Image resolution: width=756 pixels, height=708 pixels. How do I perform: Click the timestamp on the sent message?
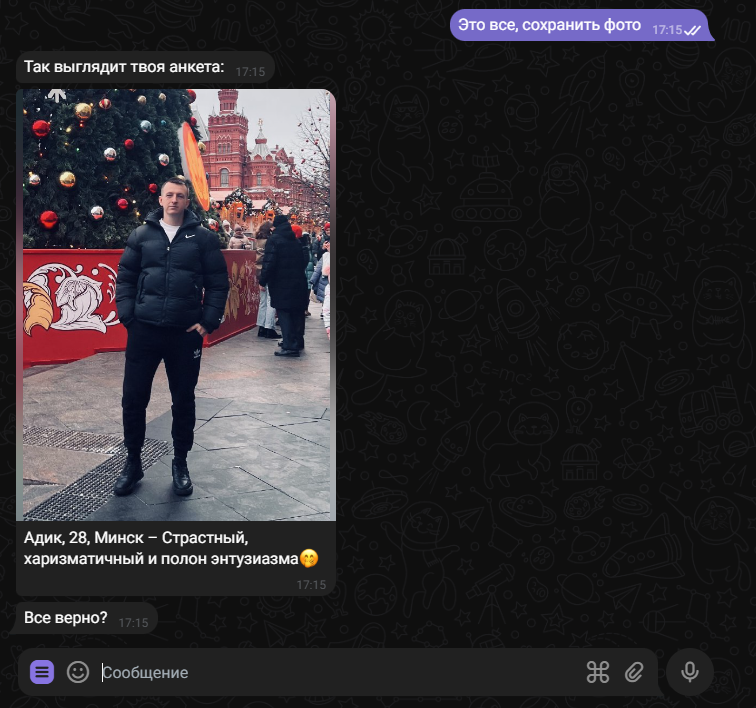[666, 30]
